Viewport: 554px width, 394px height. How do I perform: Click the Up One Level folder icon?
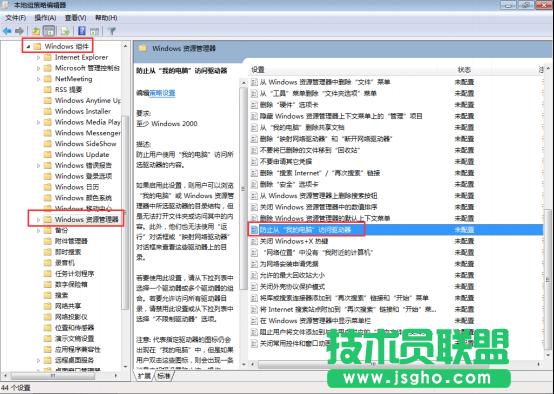[x=36, y=31]
